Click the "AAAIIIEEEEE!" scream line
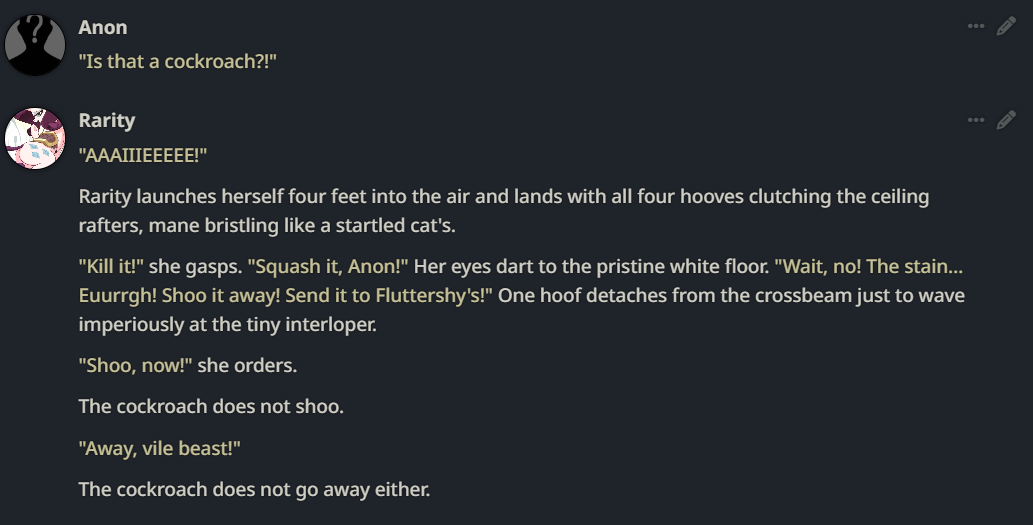Viewport: 1033px width, 525px height. coord(143,155)
